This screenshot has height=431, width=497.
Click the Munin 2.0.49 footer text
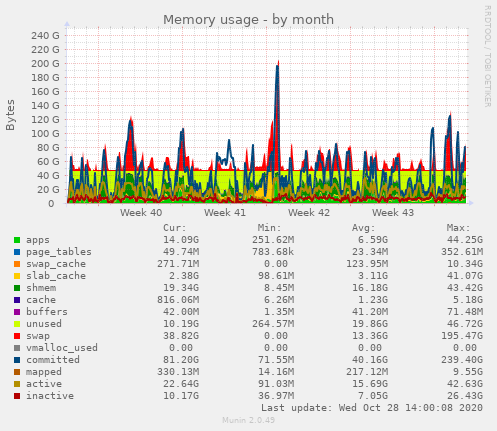point(248,420)
